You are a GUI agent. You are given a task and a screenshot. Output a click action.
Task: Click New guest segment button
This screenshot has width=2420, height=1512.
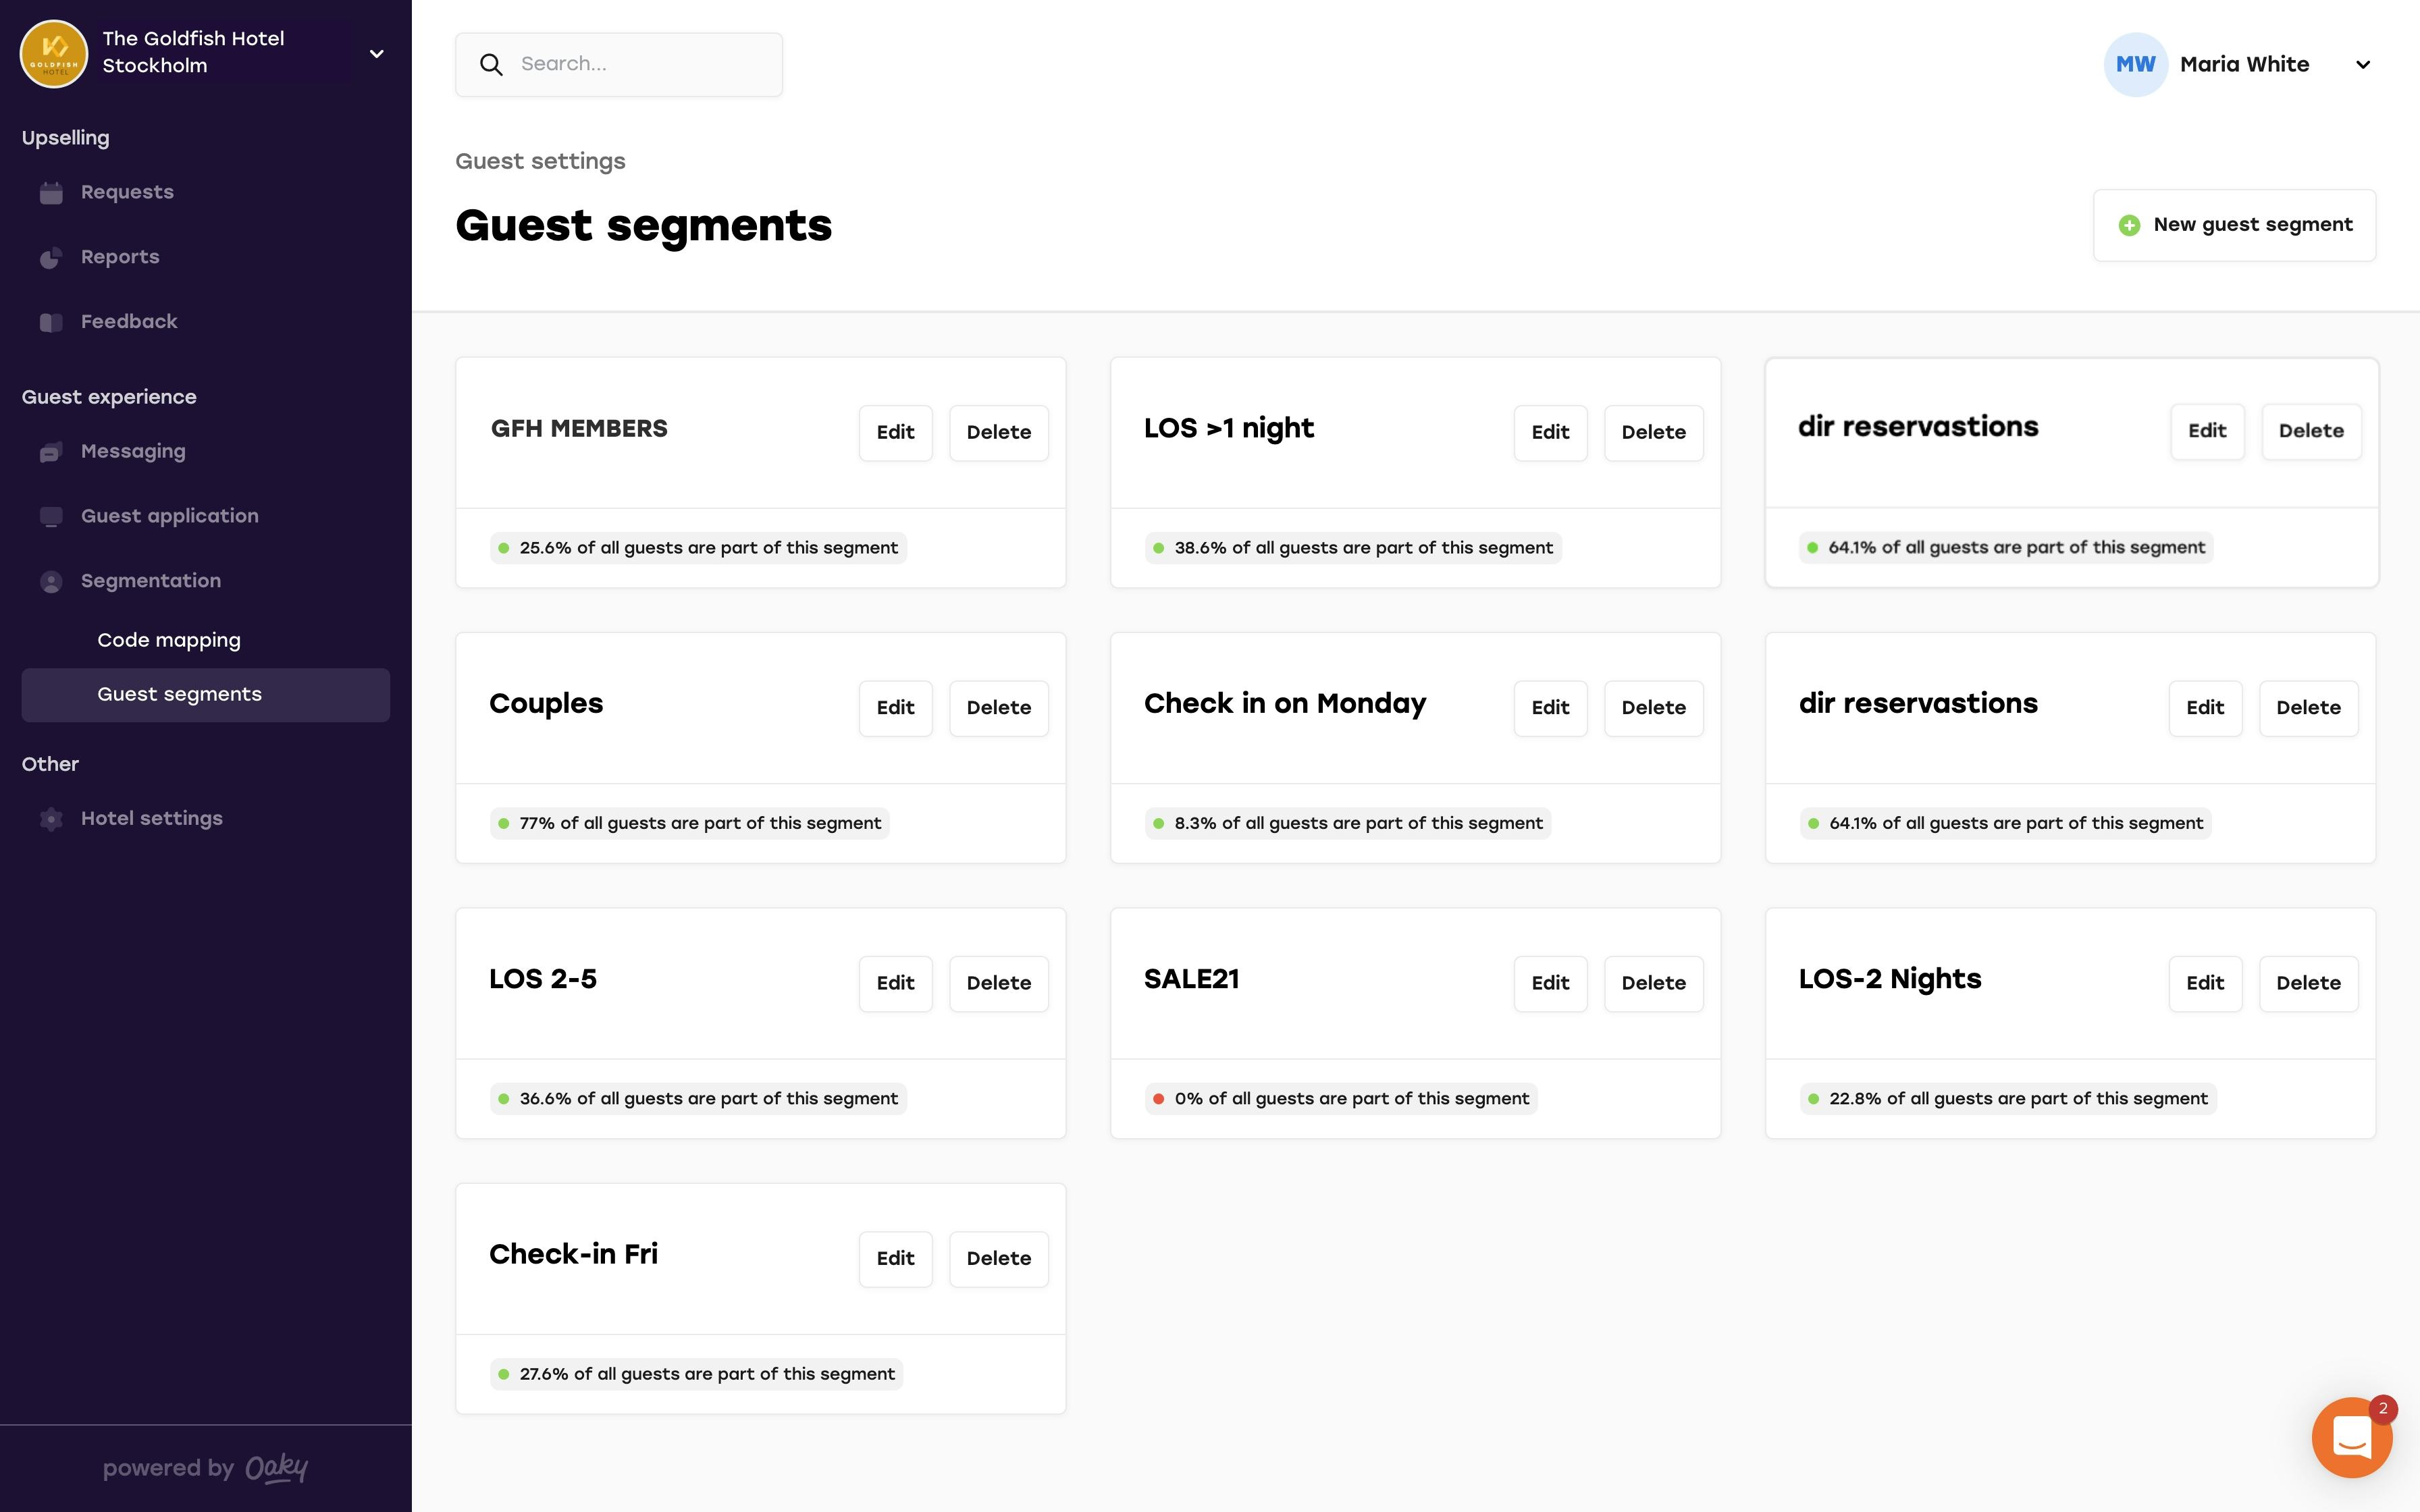click(x=2234, y=225)
